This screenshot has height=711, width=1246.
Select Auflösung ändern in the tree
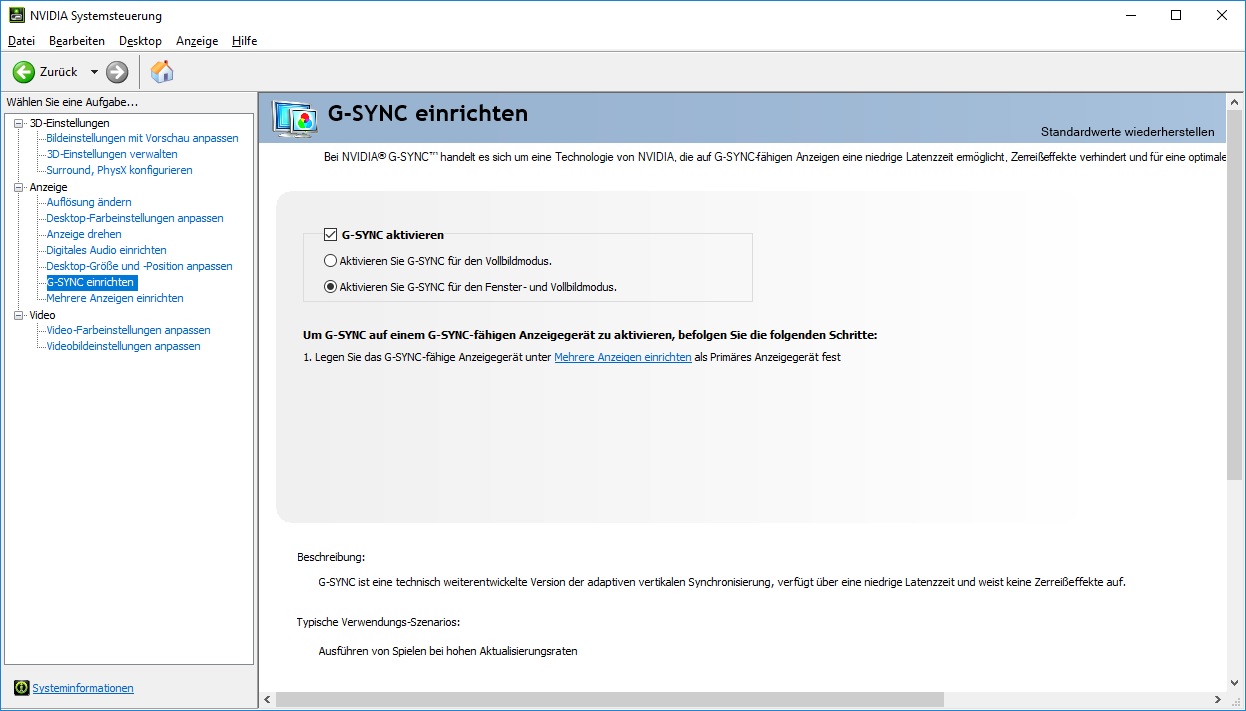[89, 202]
